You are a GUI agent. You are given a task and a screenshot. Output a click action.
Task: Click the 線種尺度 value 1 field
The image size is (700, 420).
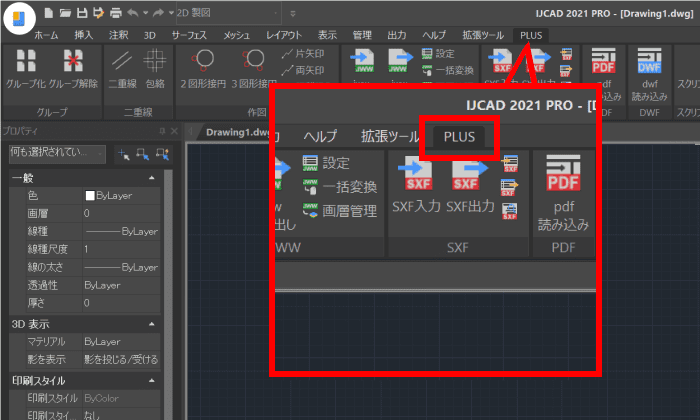121,249
